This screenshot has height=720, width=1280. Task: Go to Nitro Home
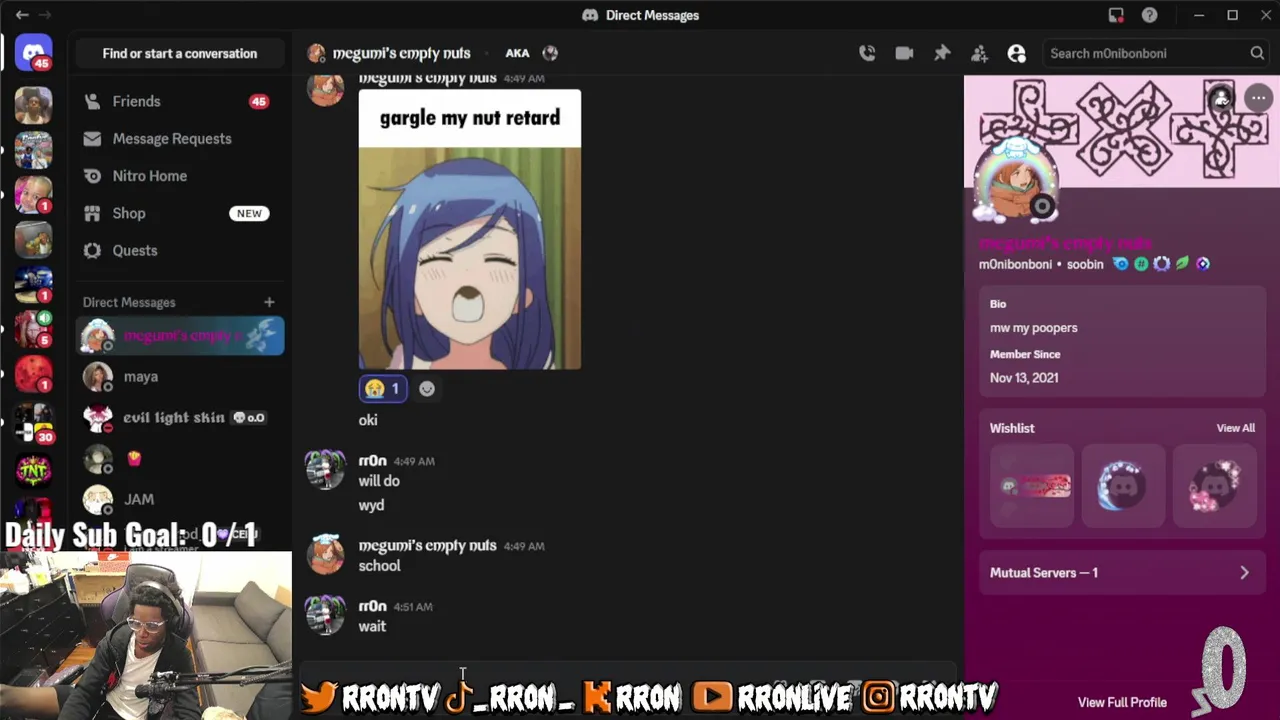point(180,176)
